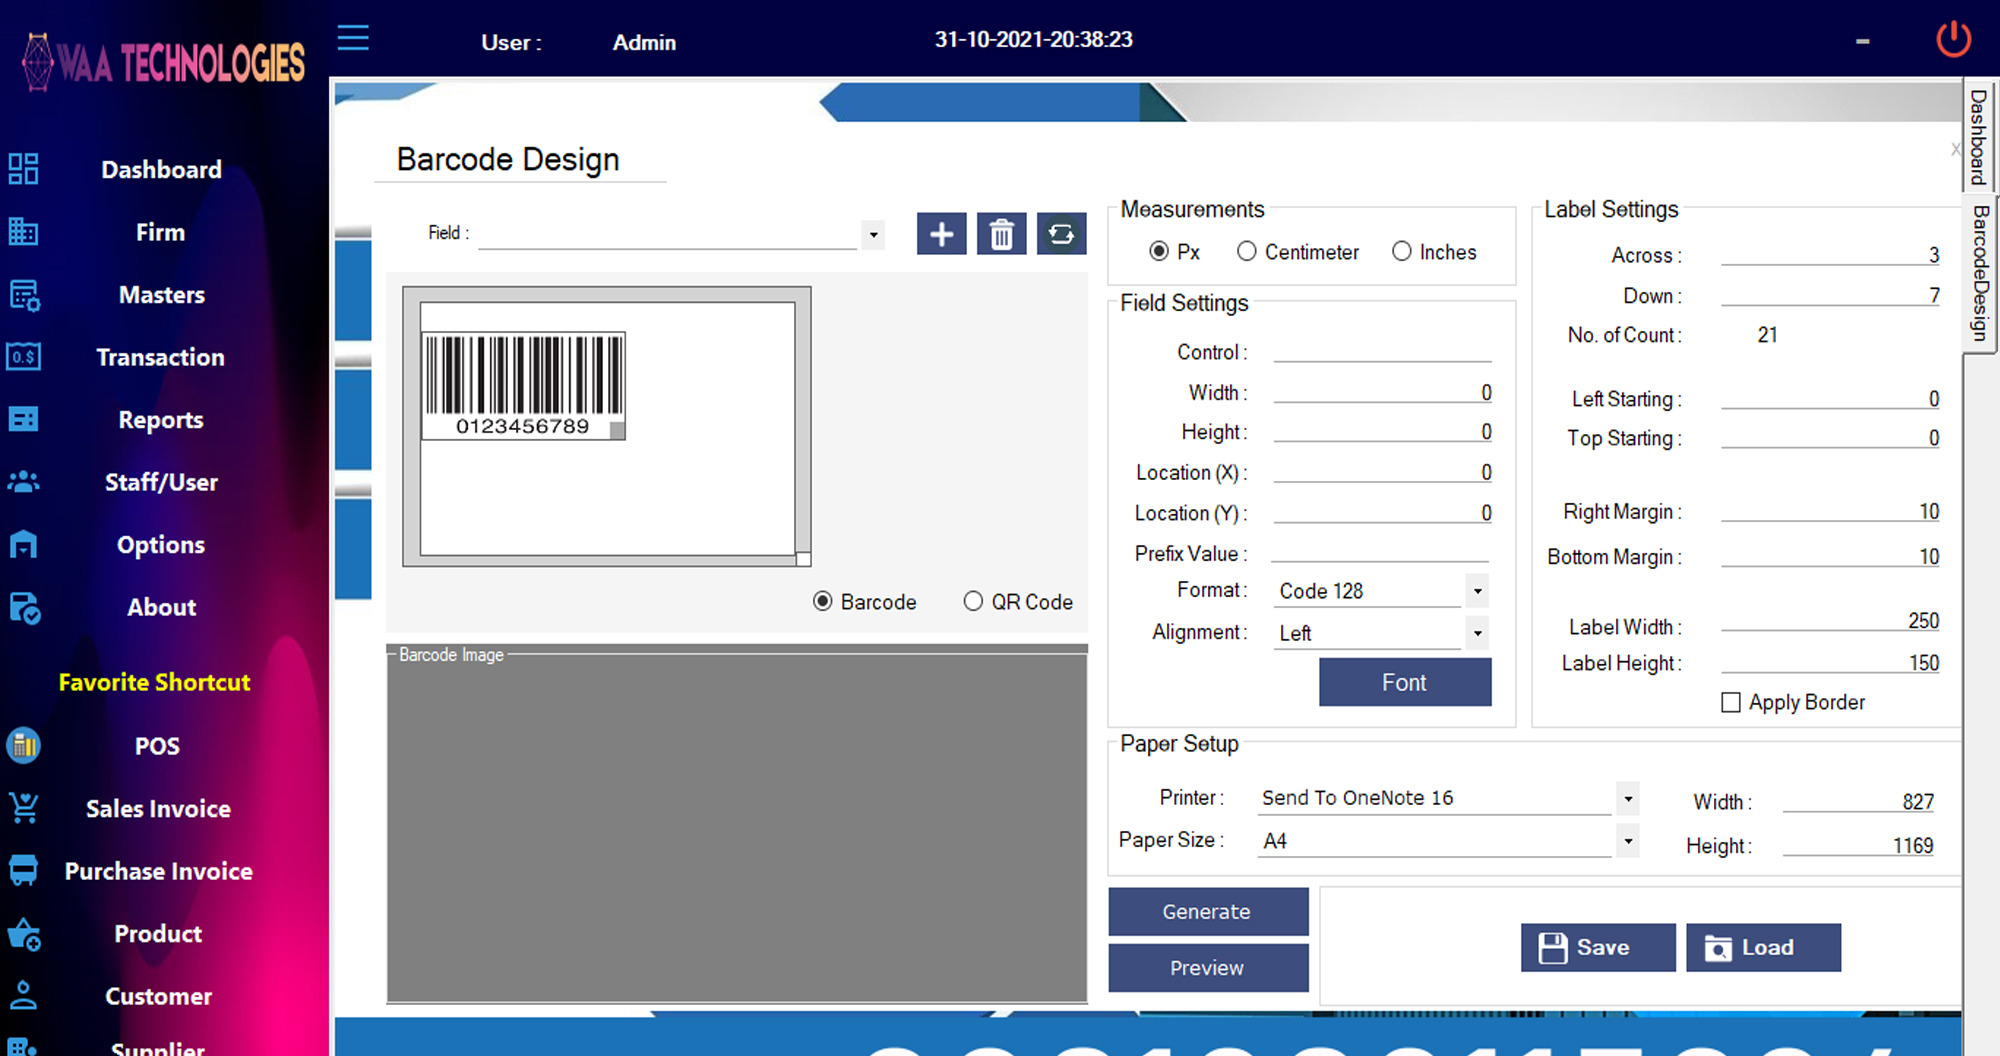Screen dimensions: 2000x1056
Task: Click the Reports sidebar icon
Action: tap(24, 419)
